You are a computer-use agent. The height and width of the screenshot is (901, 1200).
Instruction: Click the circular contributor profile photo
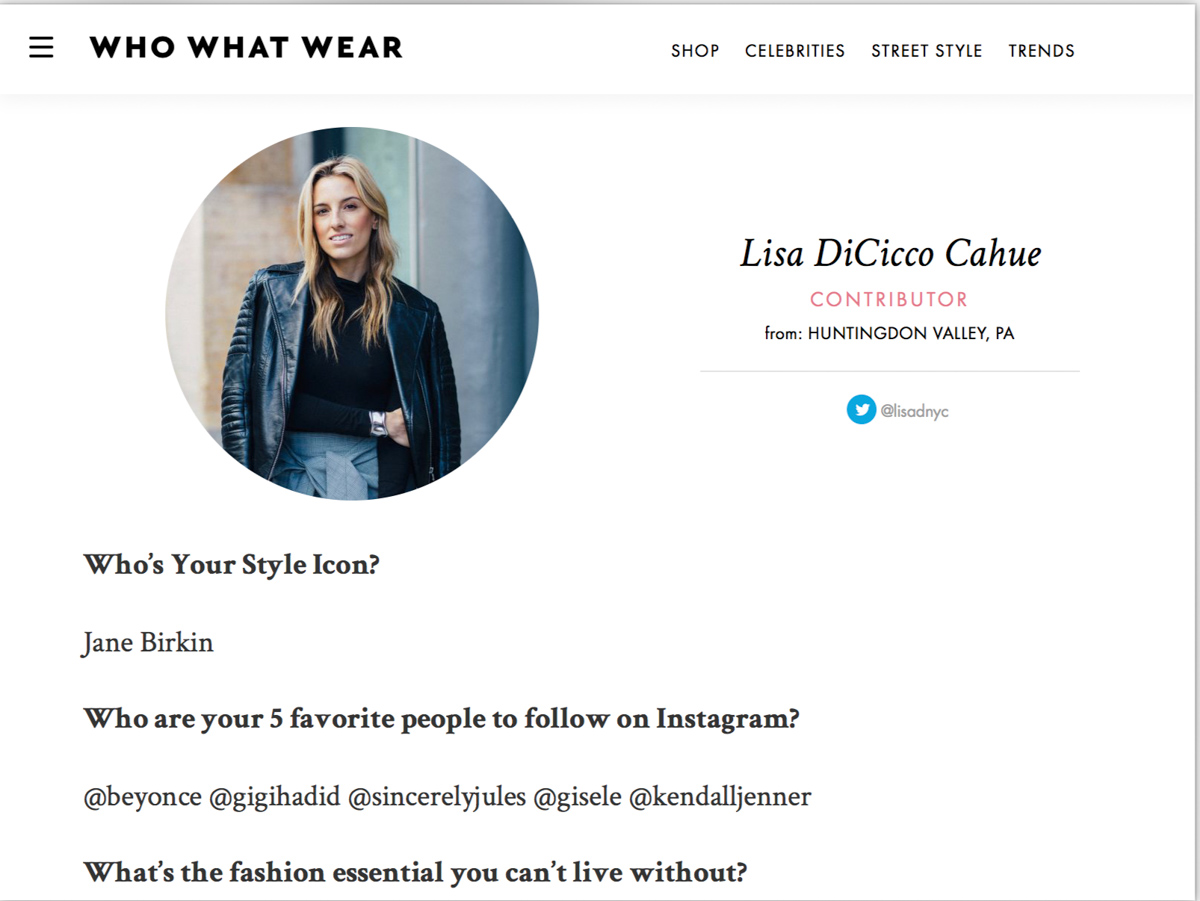click(352, 313)
